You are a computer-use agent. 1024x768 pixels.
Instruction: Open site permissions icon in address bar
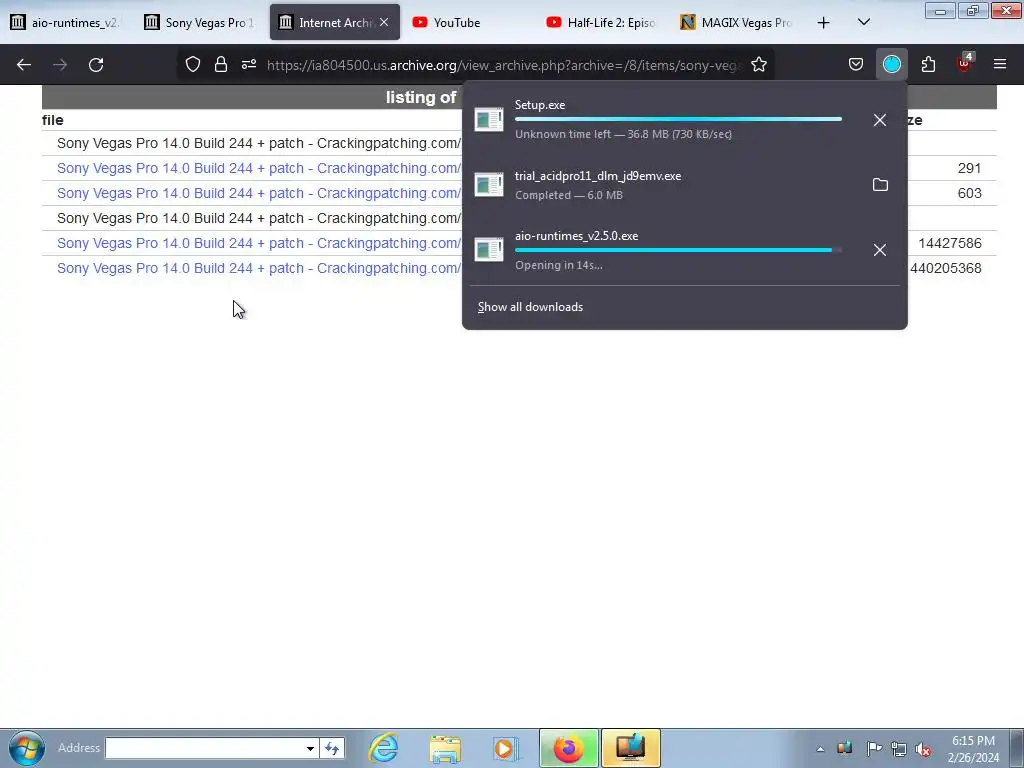coord(249,65)
